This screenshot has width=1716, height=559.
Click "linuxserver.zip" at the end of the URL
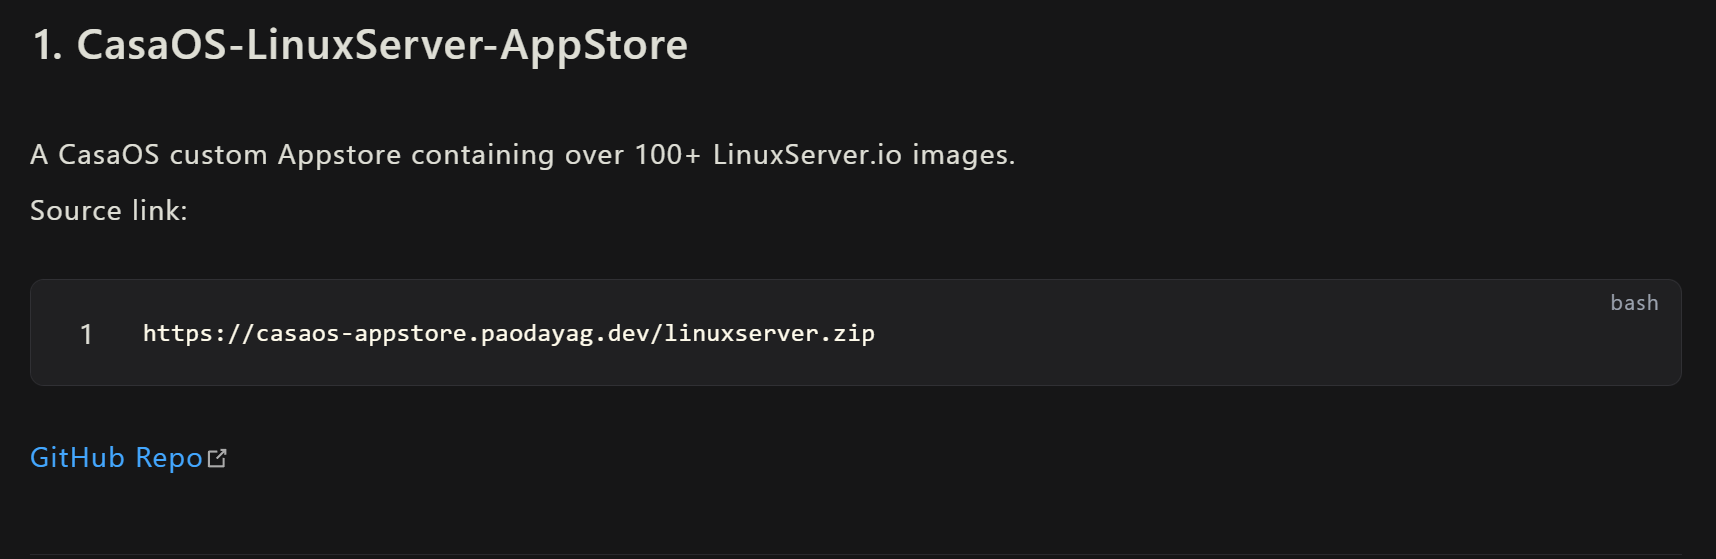tap(769, 334)
